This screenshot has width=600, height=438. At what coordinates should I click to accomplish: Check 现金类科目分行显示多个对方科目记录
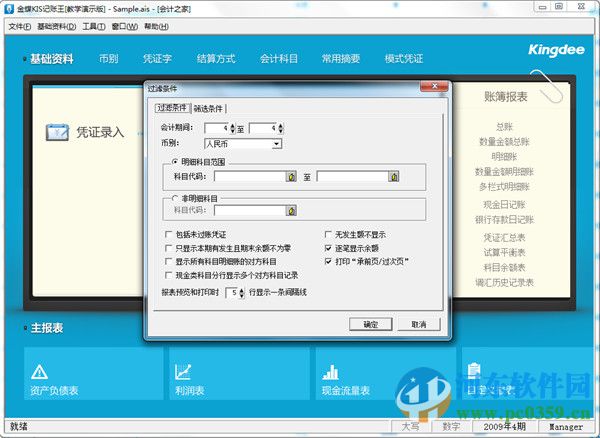point(168,275)
